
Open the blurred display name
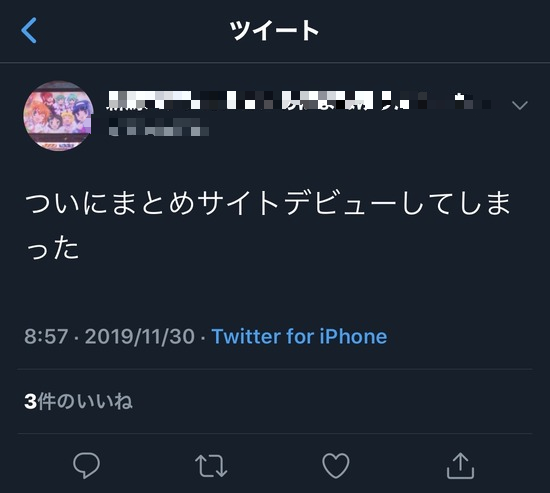point(299,100)
